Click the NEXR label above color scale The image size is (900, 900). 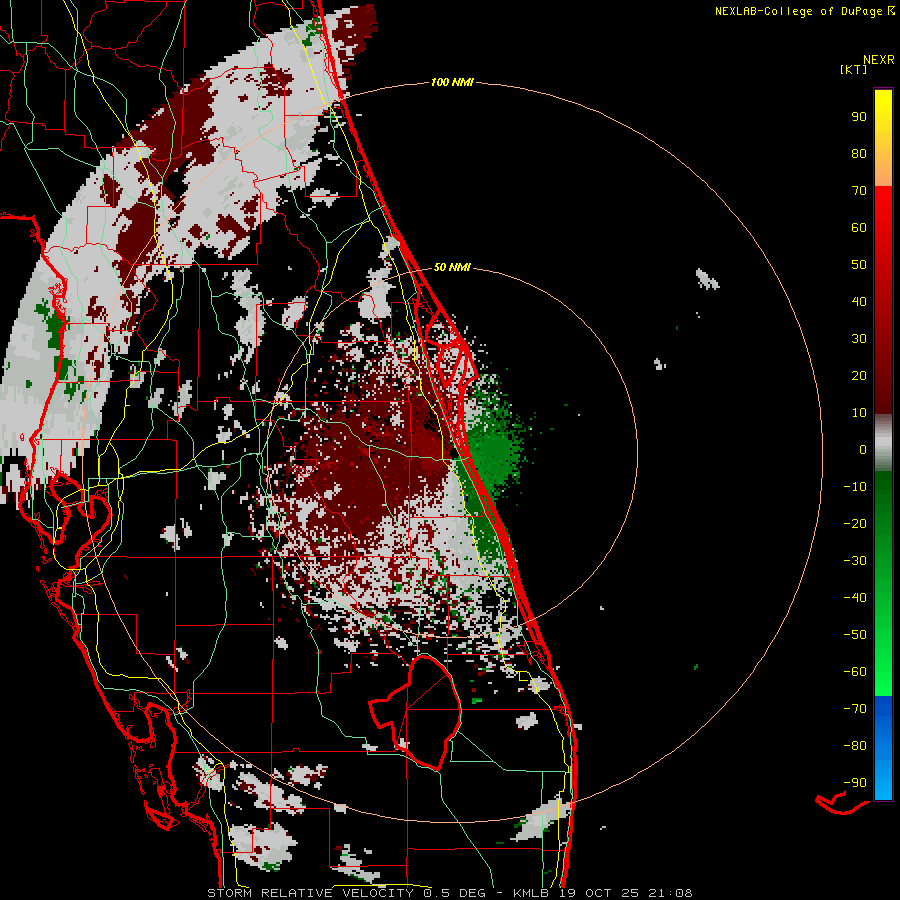coord(879,60)
